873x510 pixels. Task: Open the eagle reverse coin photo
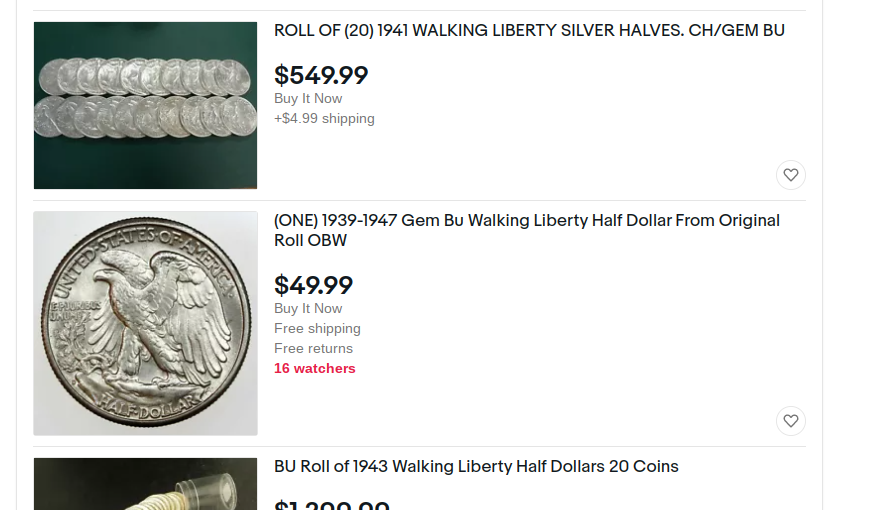[145, 323]
